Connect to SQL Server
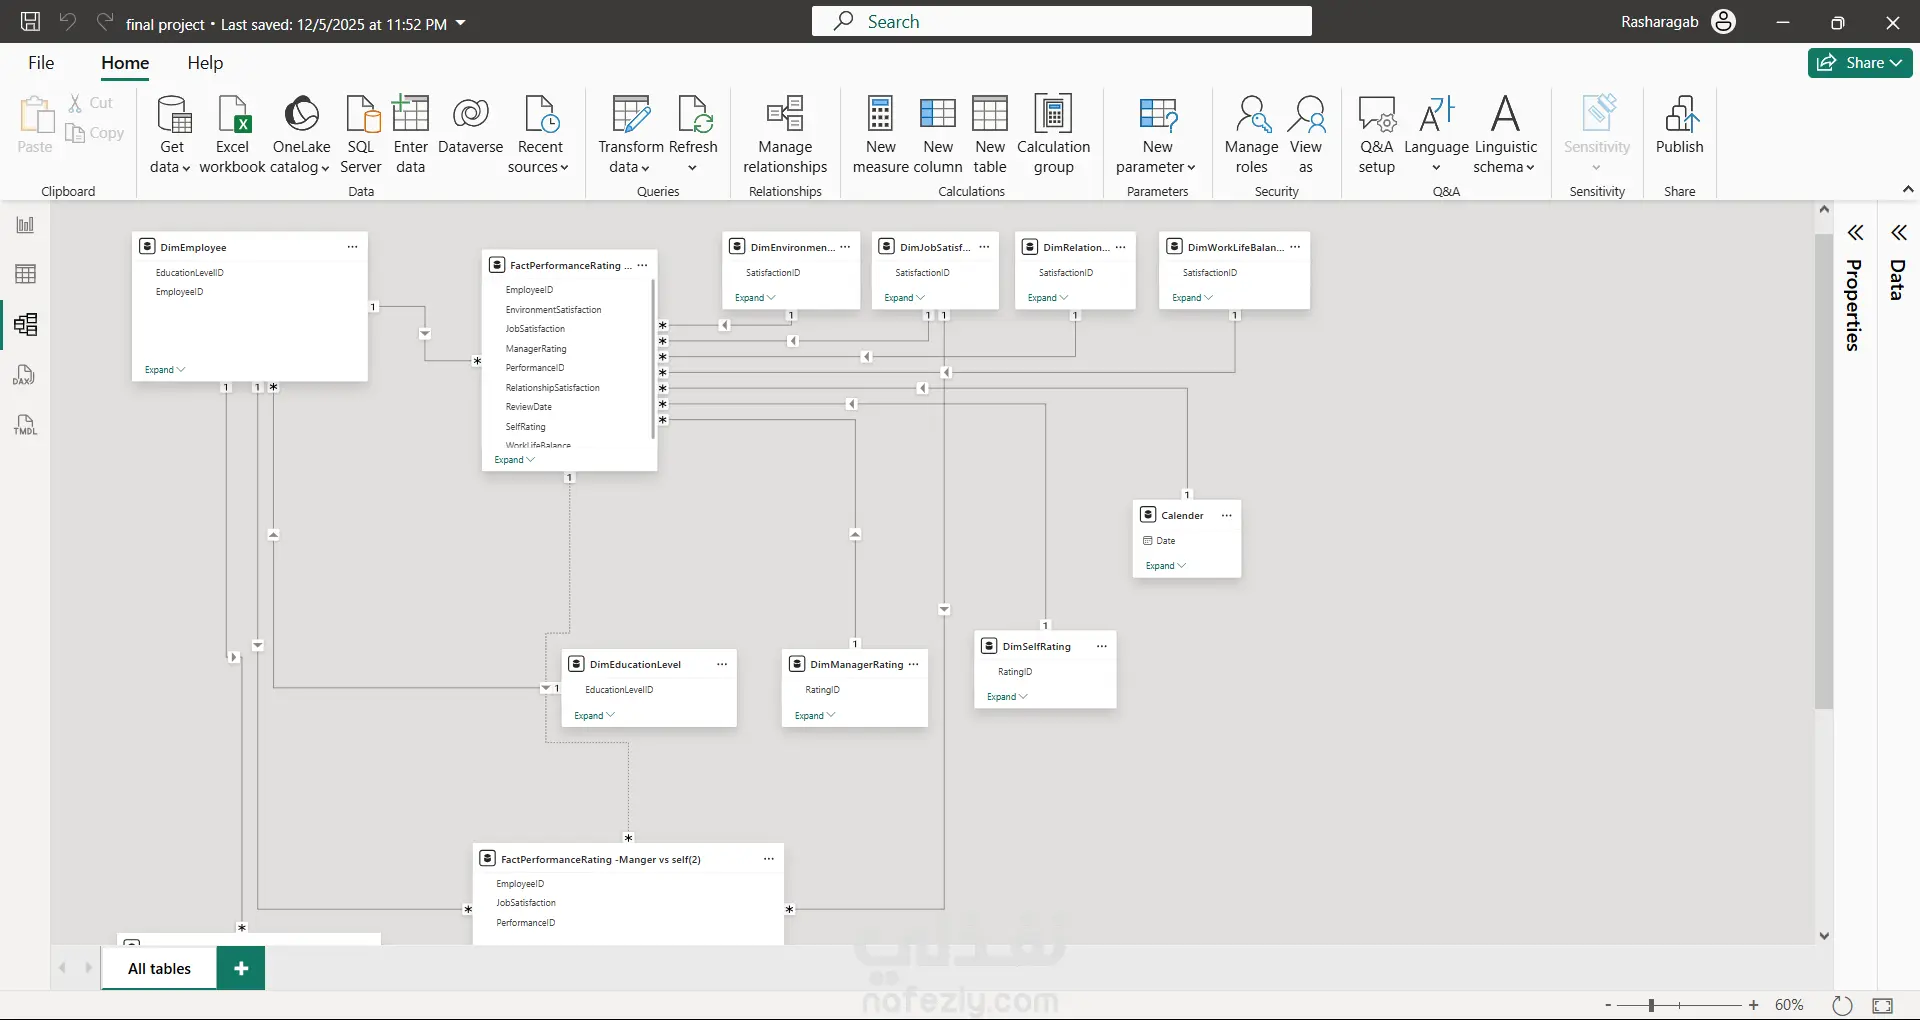1920x1020 pixels. 361,135
